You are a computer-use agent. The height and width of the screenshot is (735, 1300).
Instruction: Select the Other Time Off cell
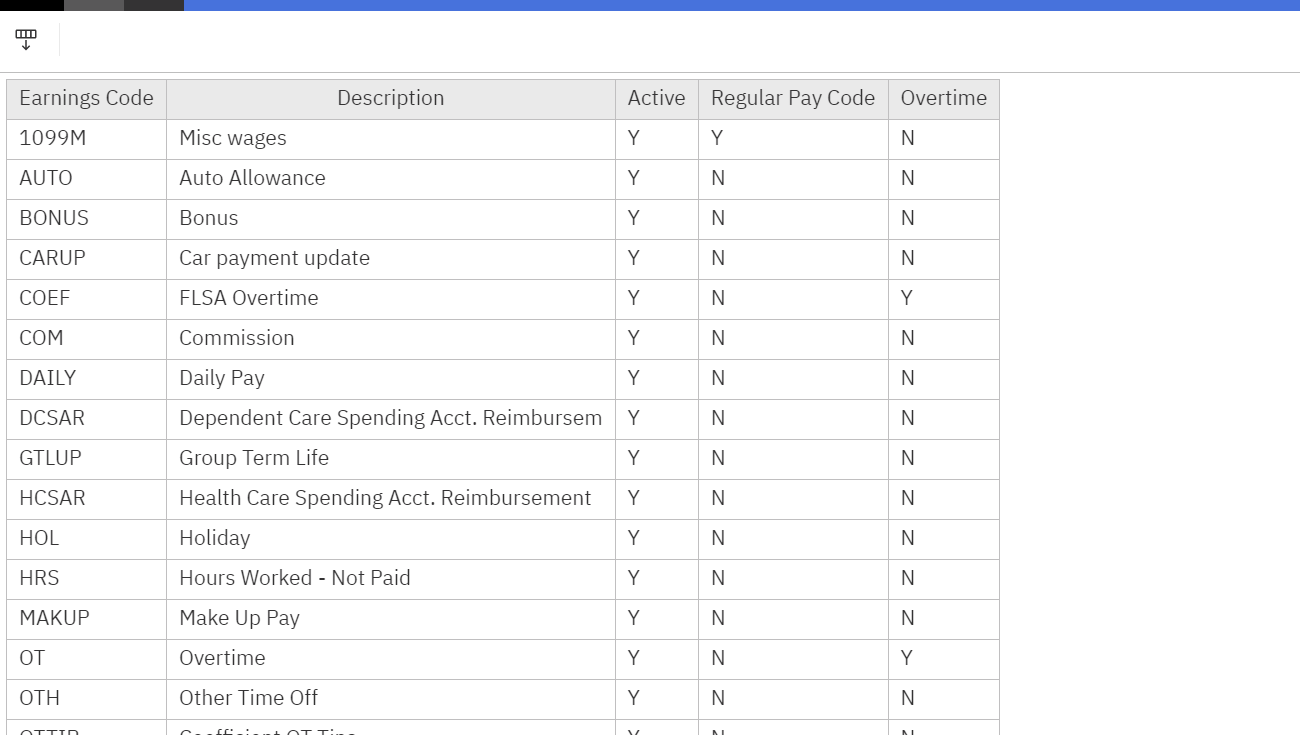click(391, 699)
